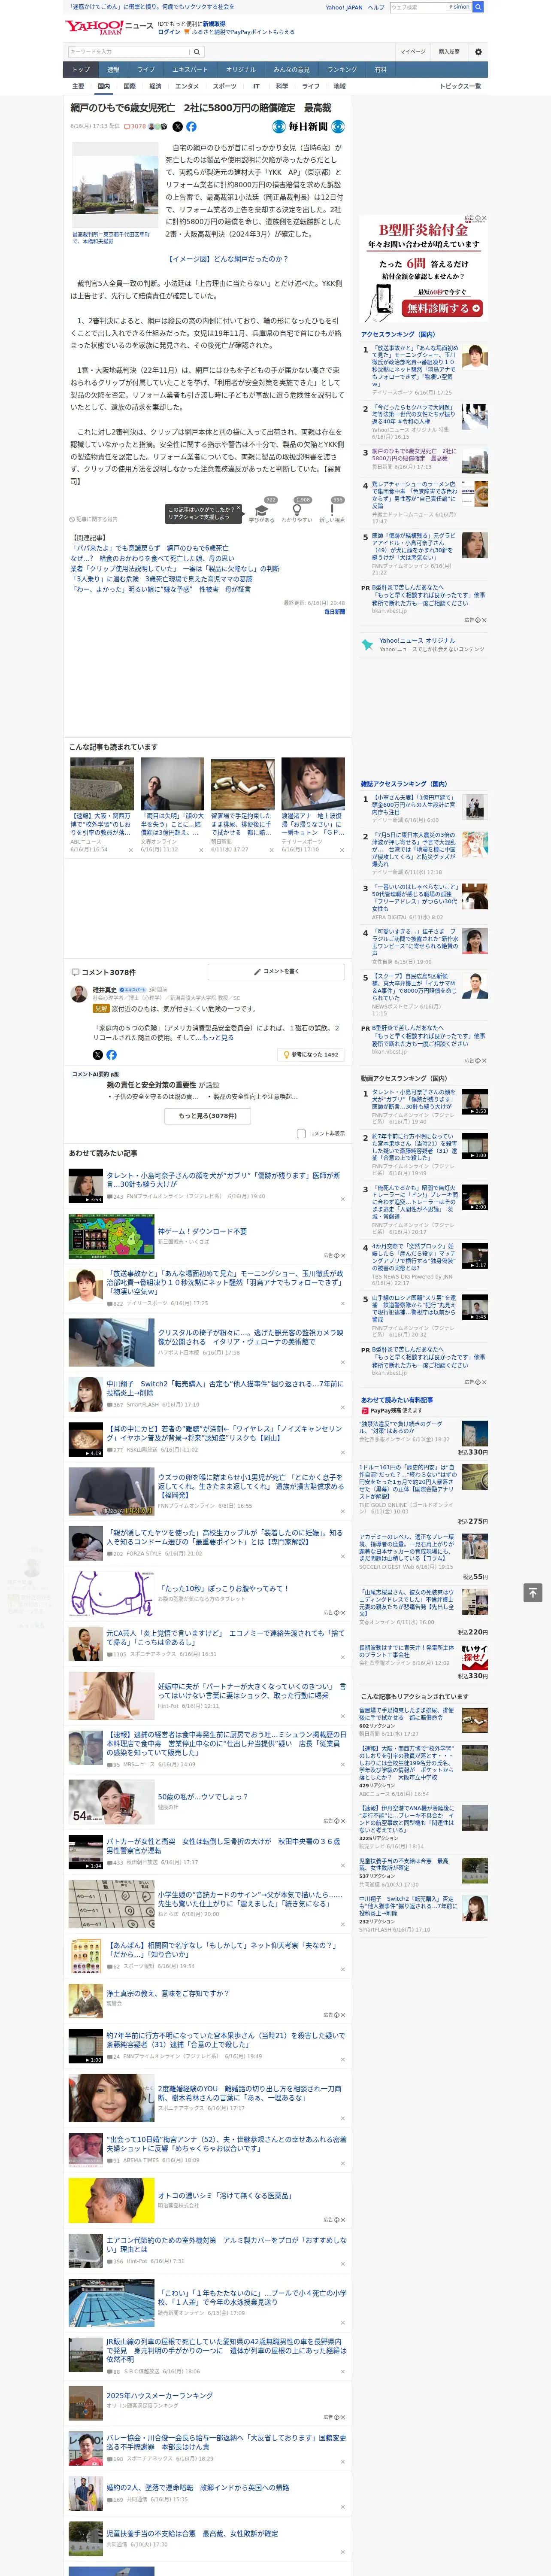Toggle the コメント非表示 checkbox
This screenshot has width=551, height=2576.
(301, 1133)
